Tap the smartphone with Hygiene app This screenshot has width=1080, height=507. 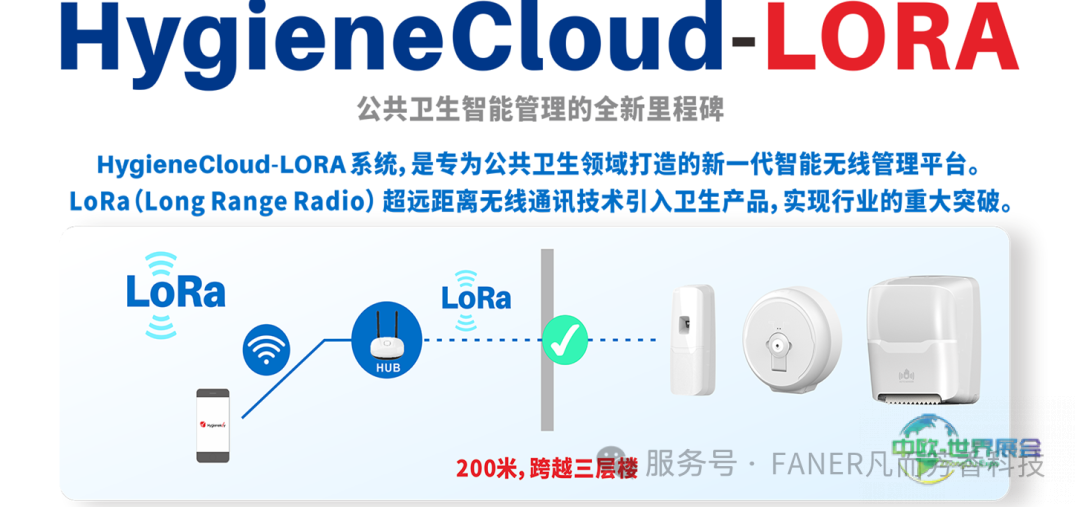(x=213, y=425)
